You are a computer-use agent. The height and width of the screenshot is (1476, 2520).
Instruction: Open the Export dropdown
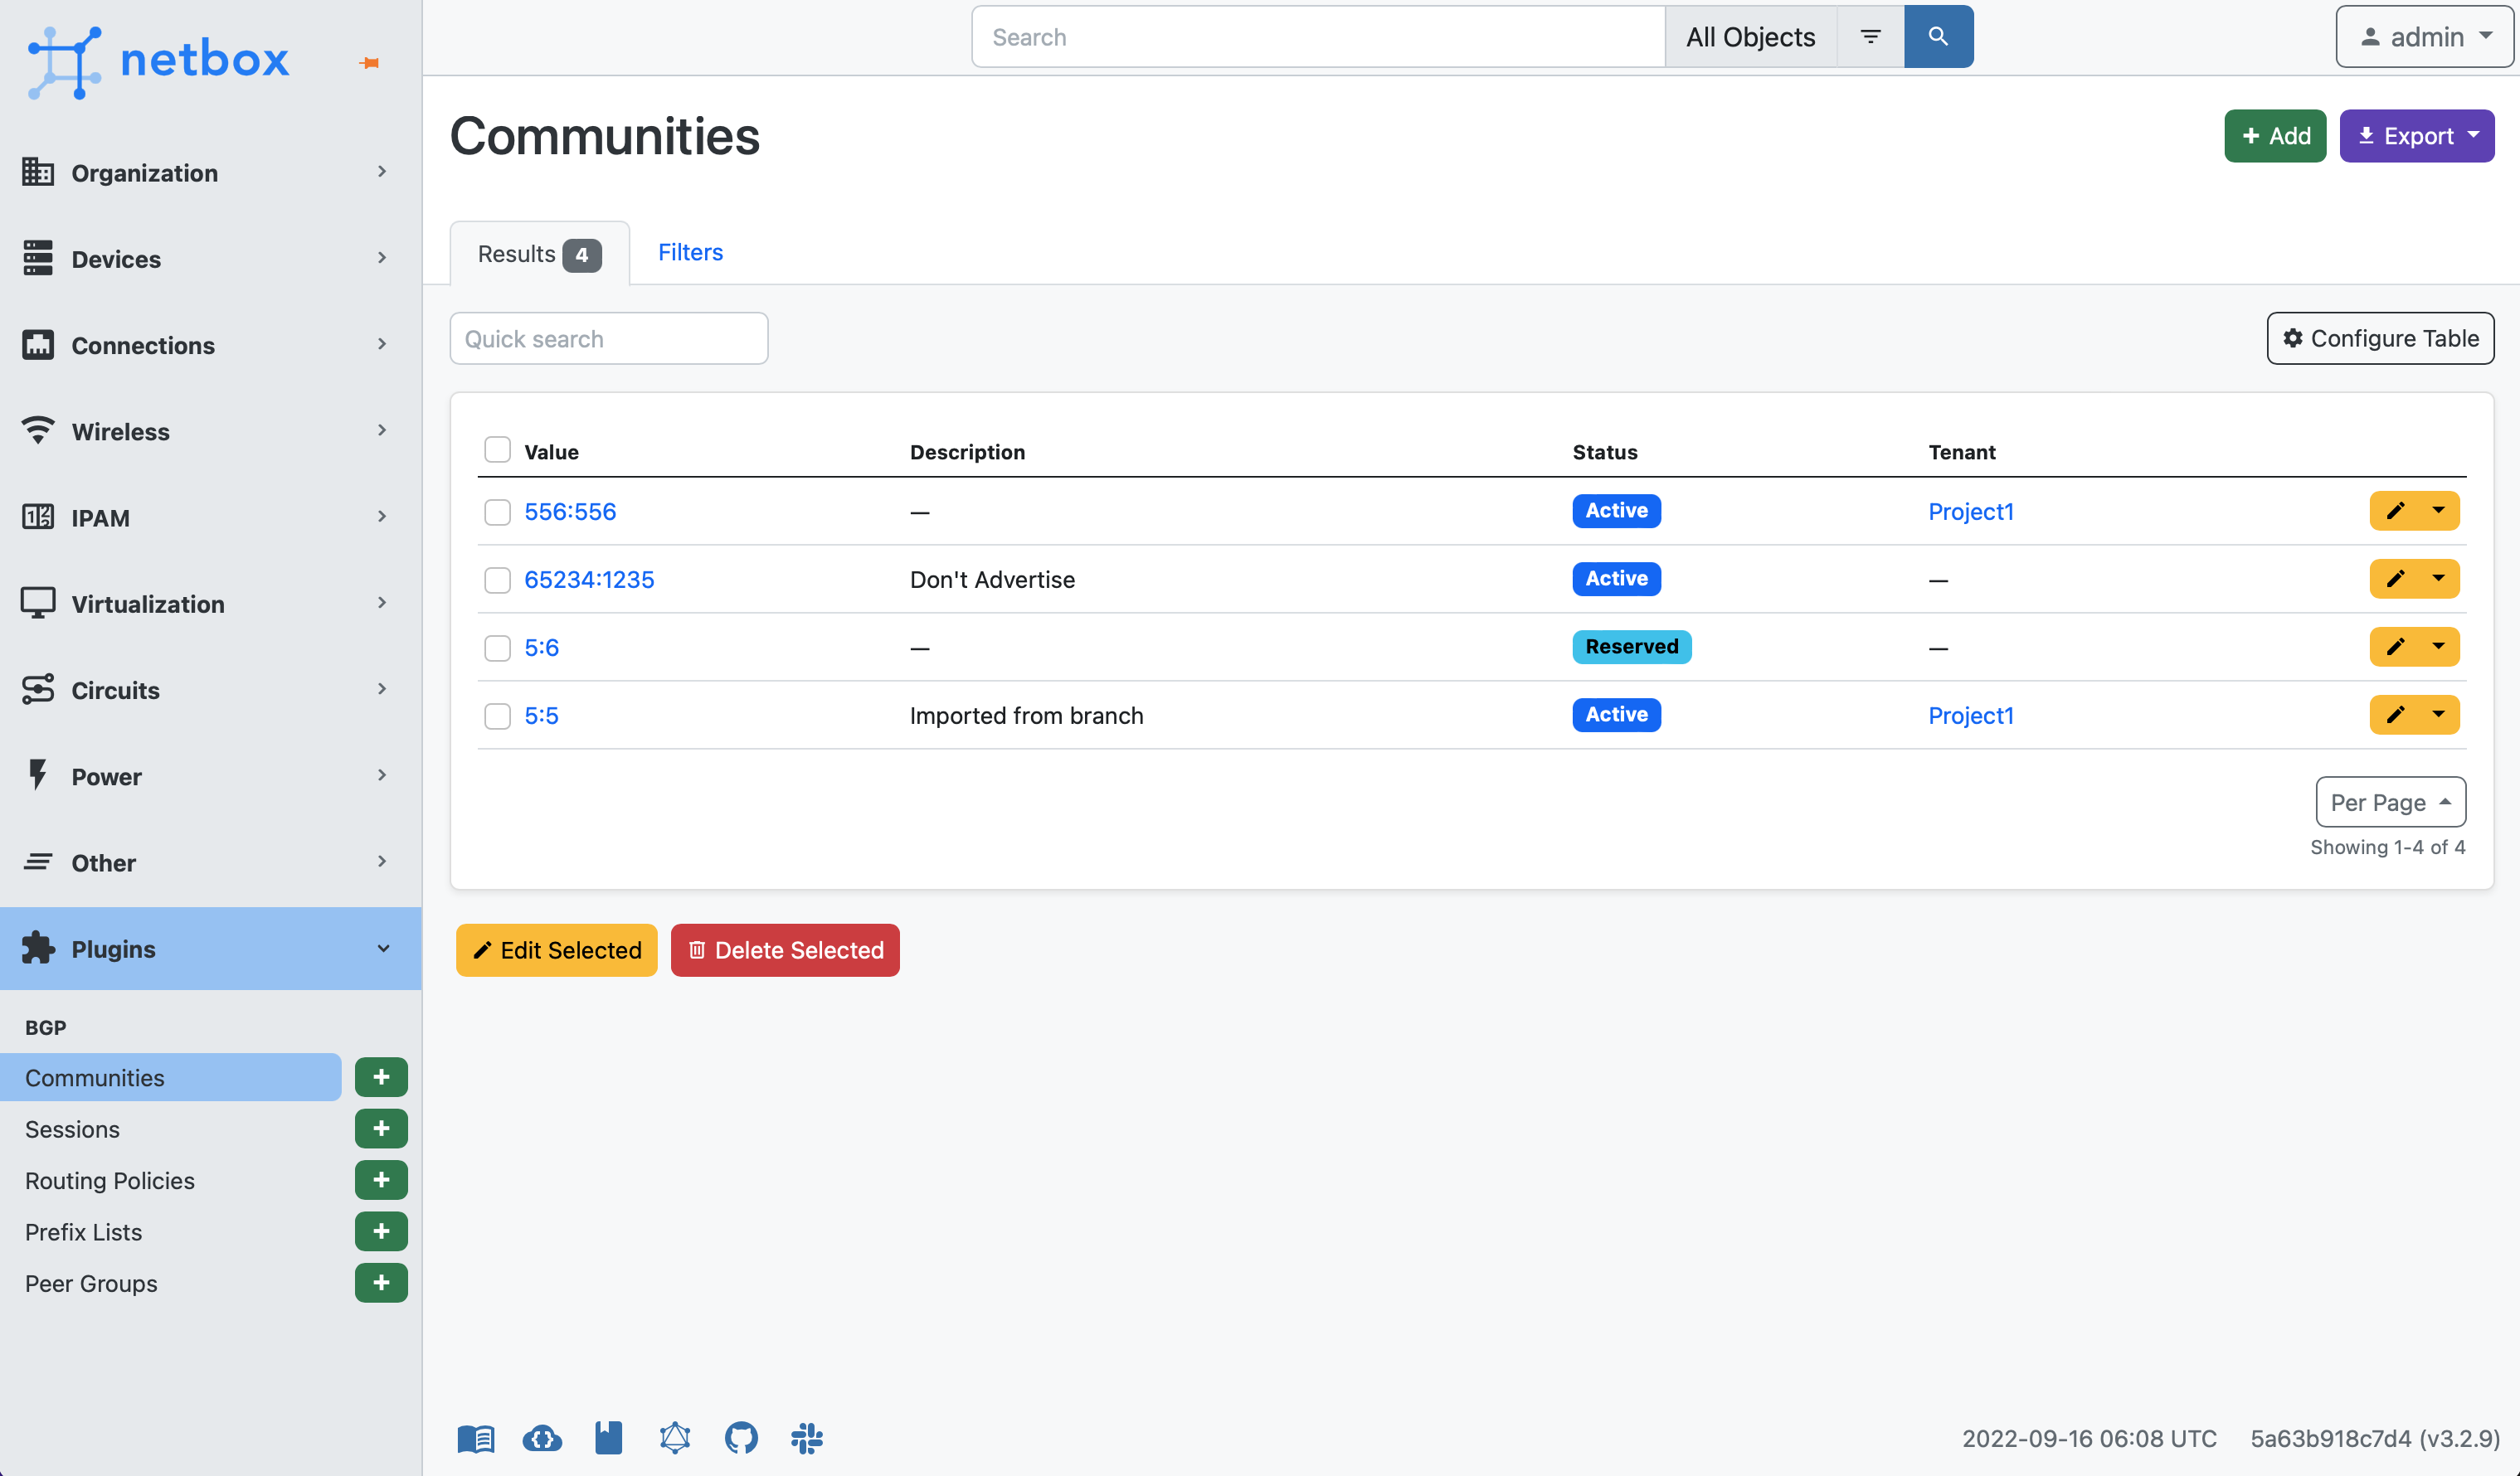point(2416,136)
